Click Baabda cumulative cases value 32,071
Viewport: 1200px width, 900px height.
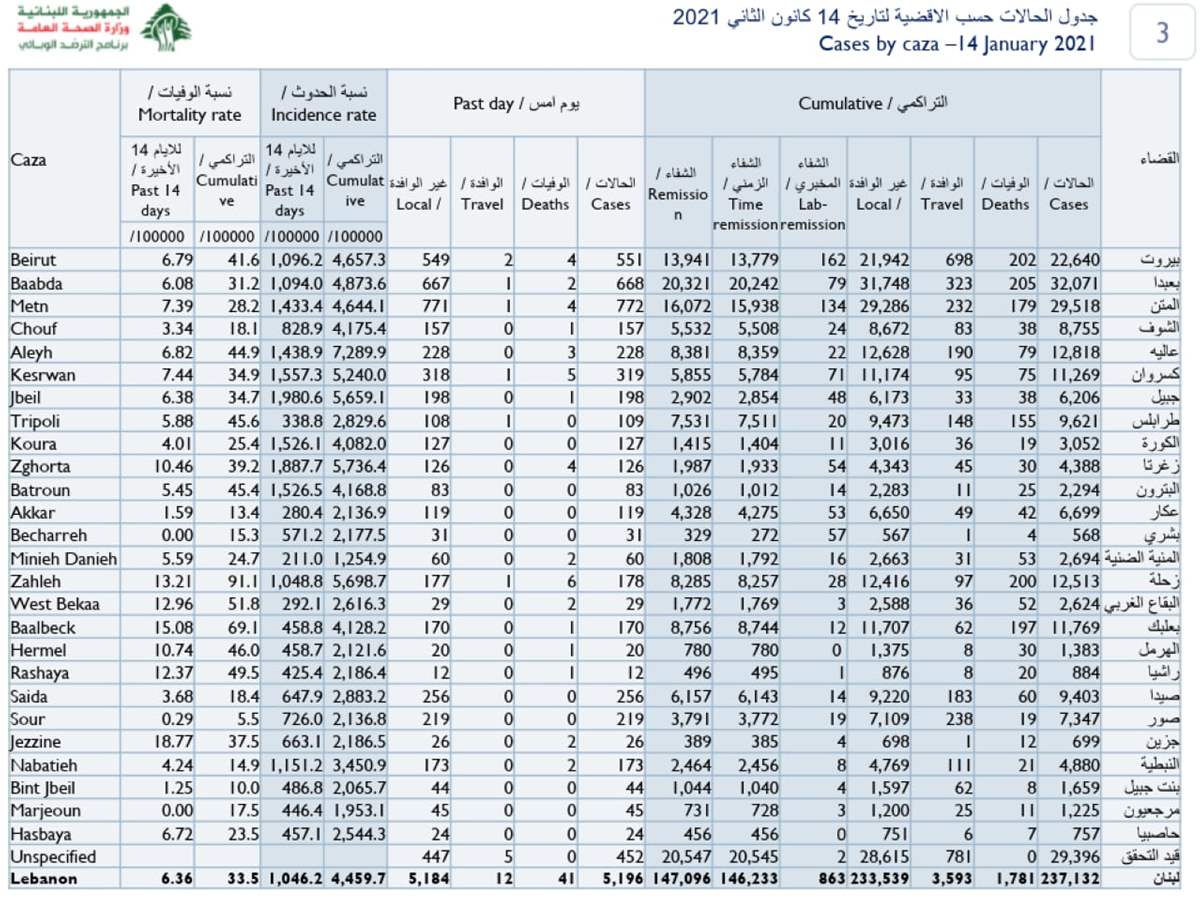(1074, 283)
